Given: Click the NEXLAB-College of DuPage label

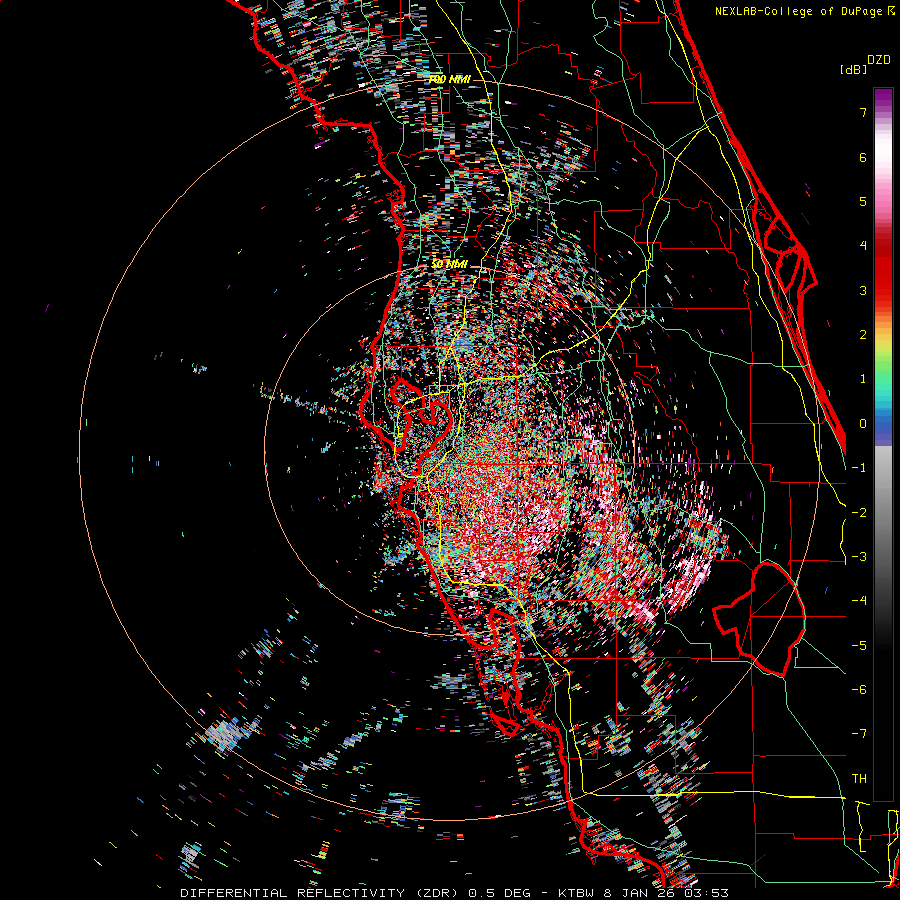Looking at the screenshot, I should 804,11.
